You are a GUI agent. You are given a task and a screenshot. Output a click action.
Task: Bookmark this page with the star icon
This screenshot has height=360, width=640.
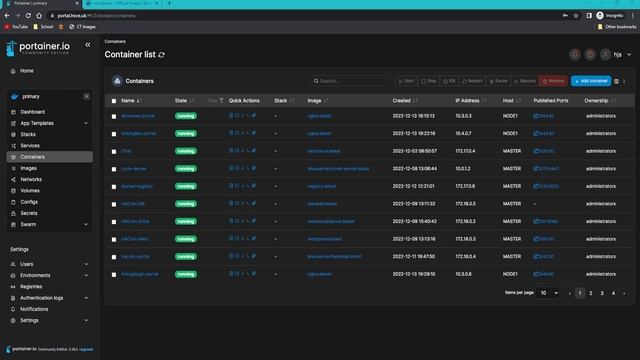coord(576,16)
